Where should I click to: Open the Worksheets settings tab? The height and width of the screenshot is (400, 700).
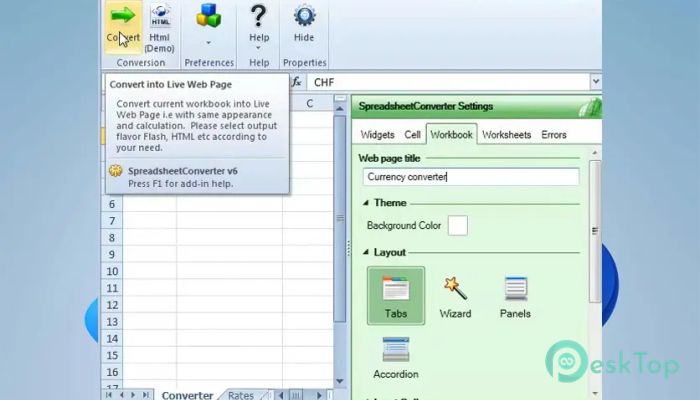(507, 135)
